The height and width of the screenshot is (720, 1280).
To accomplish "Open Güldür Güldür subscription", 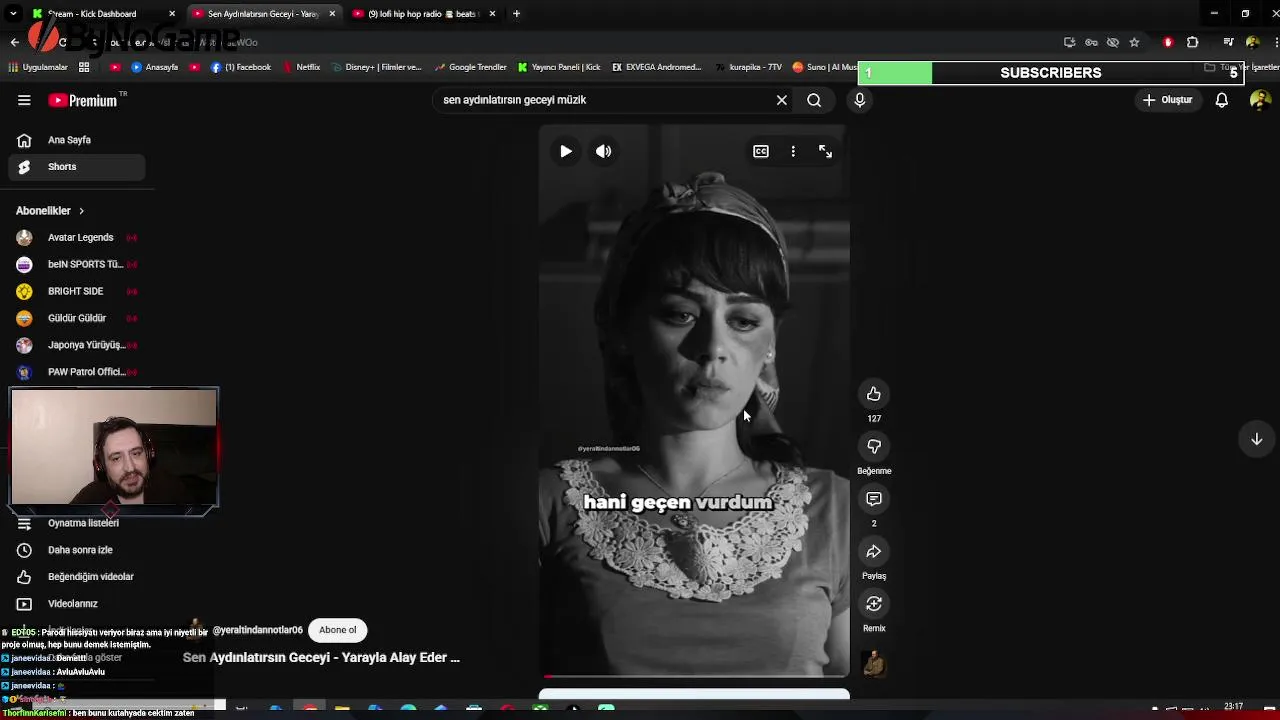I will click(77, 318).
